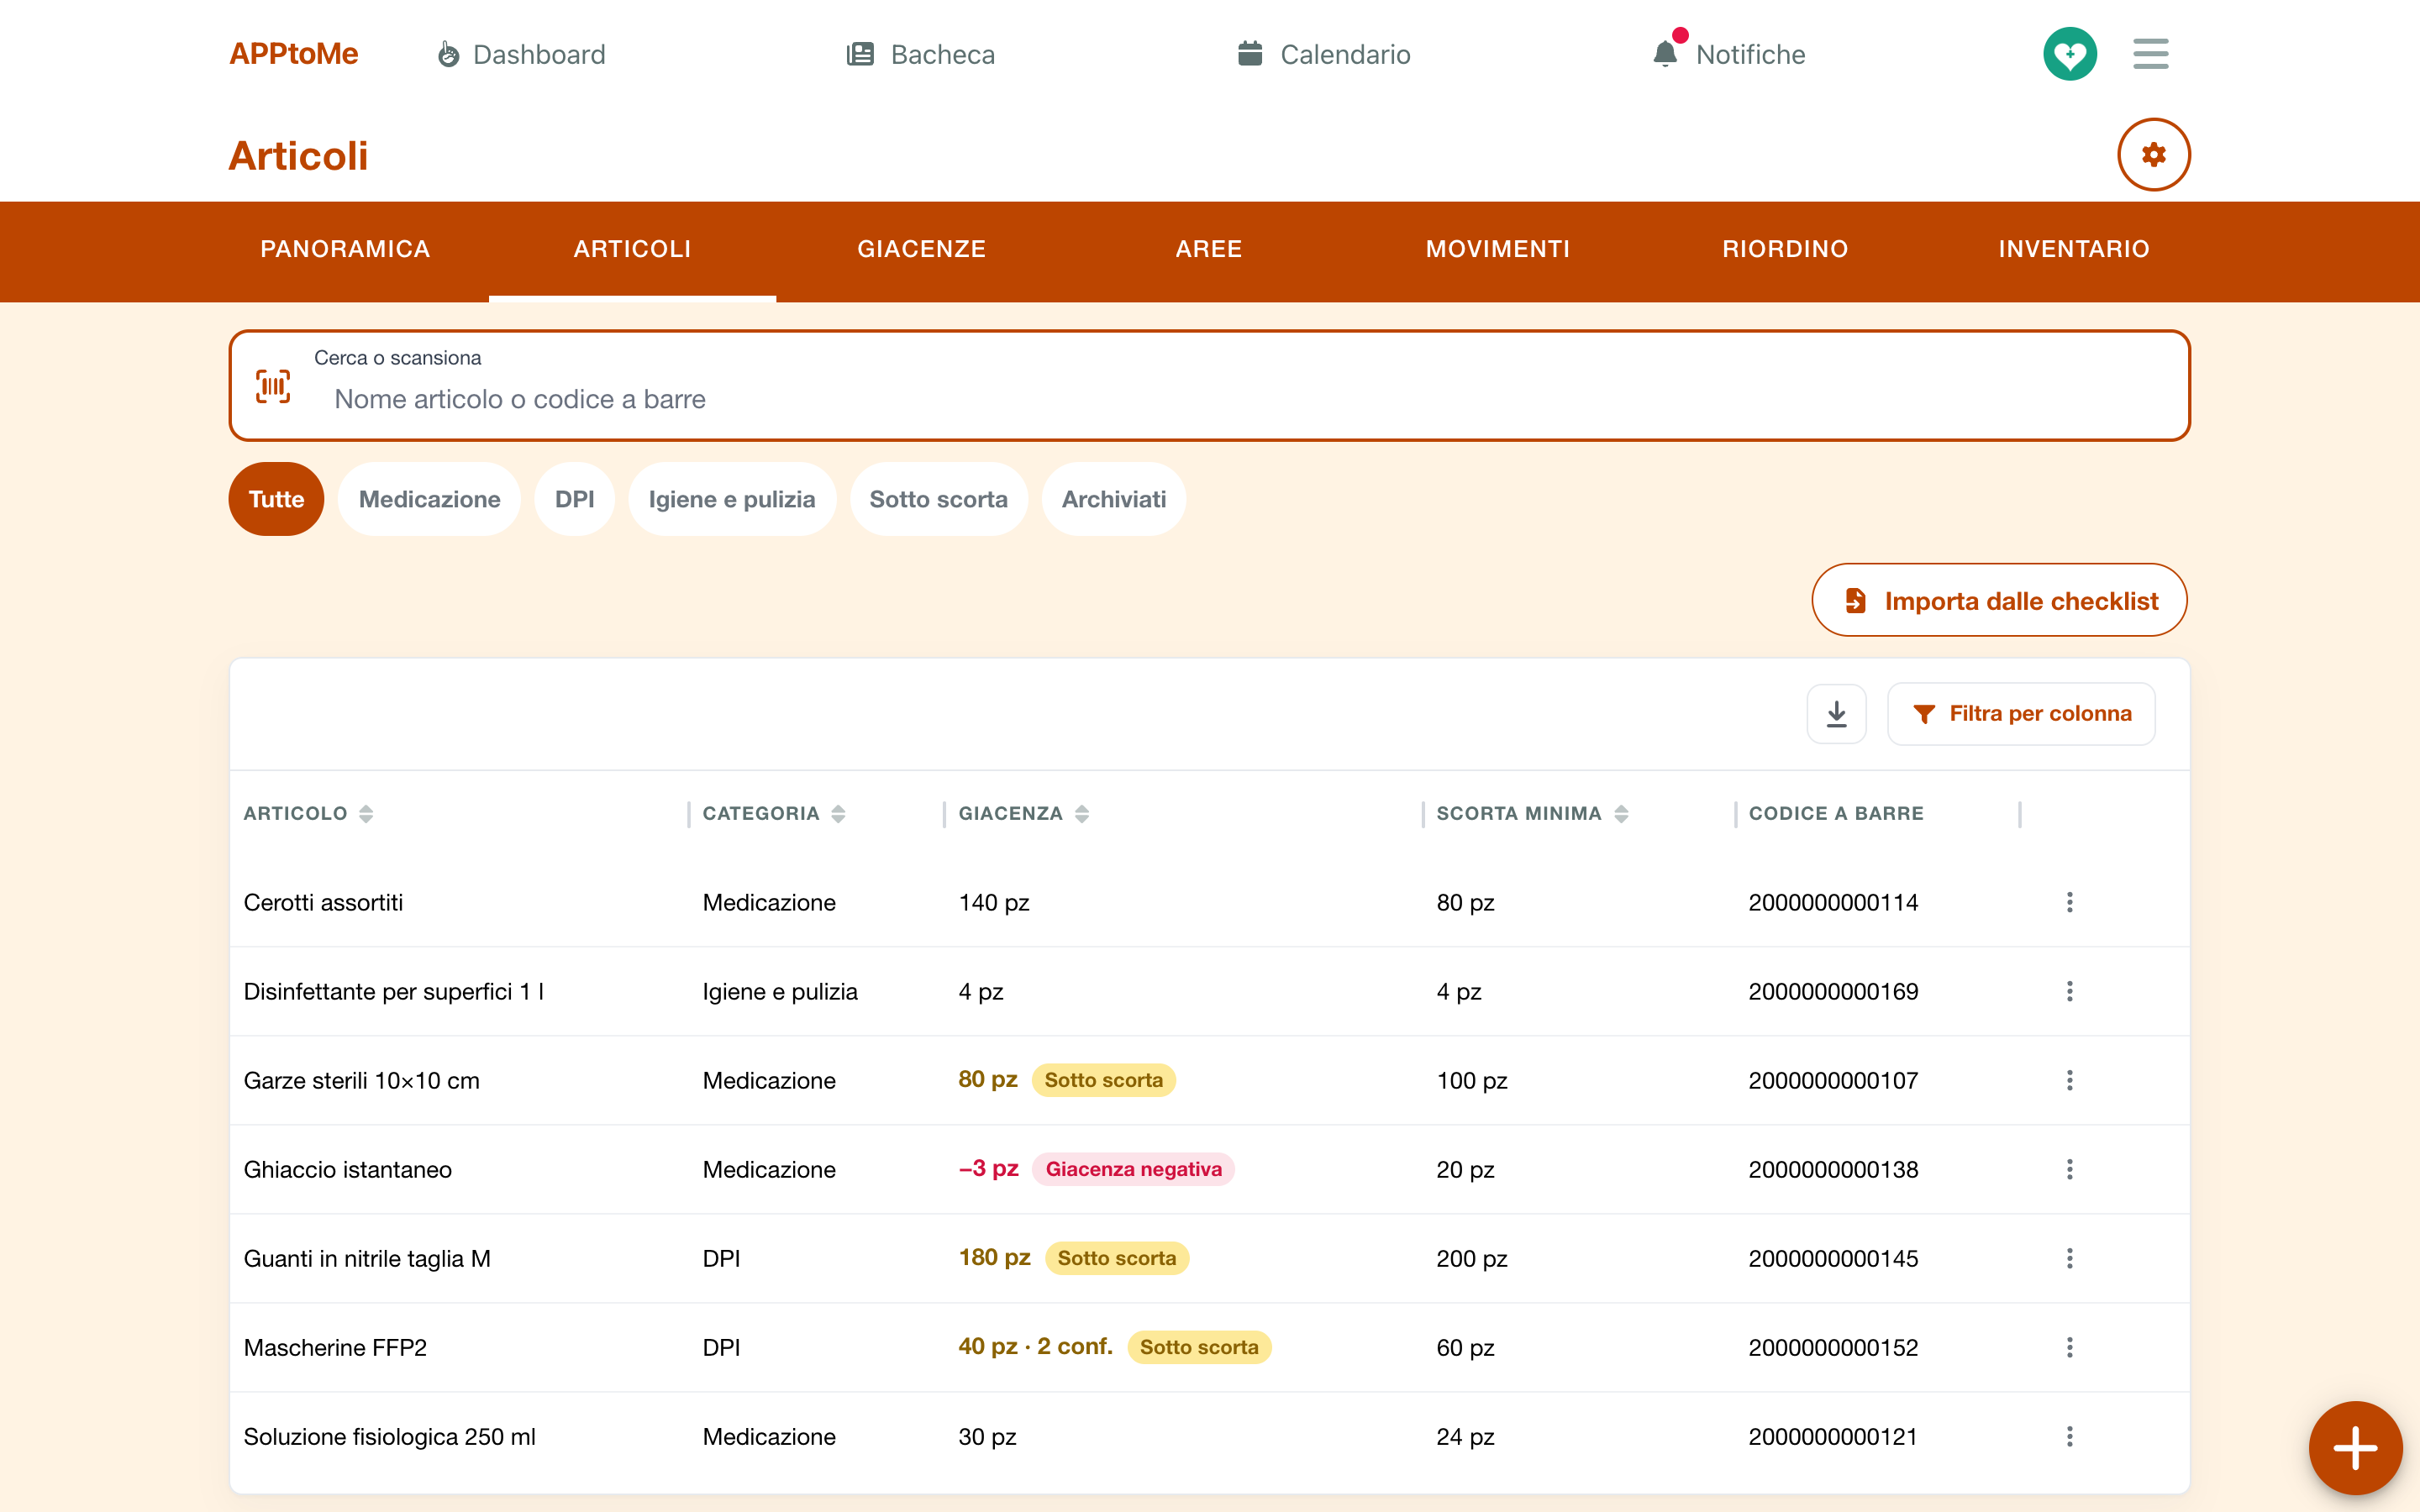Open row menu for Cerotti assortiti
Image resolution: width=2420 pixels, height=1512 pixels.
tap(2069, 902)
